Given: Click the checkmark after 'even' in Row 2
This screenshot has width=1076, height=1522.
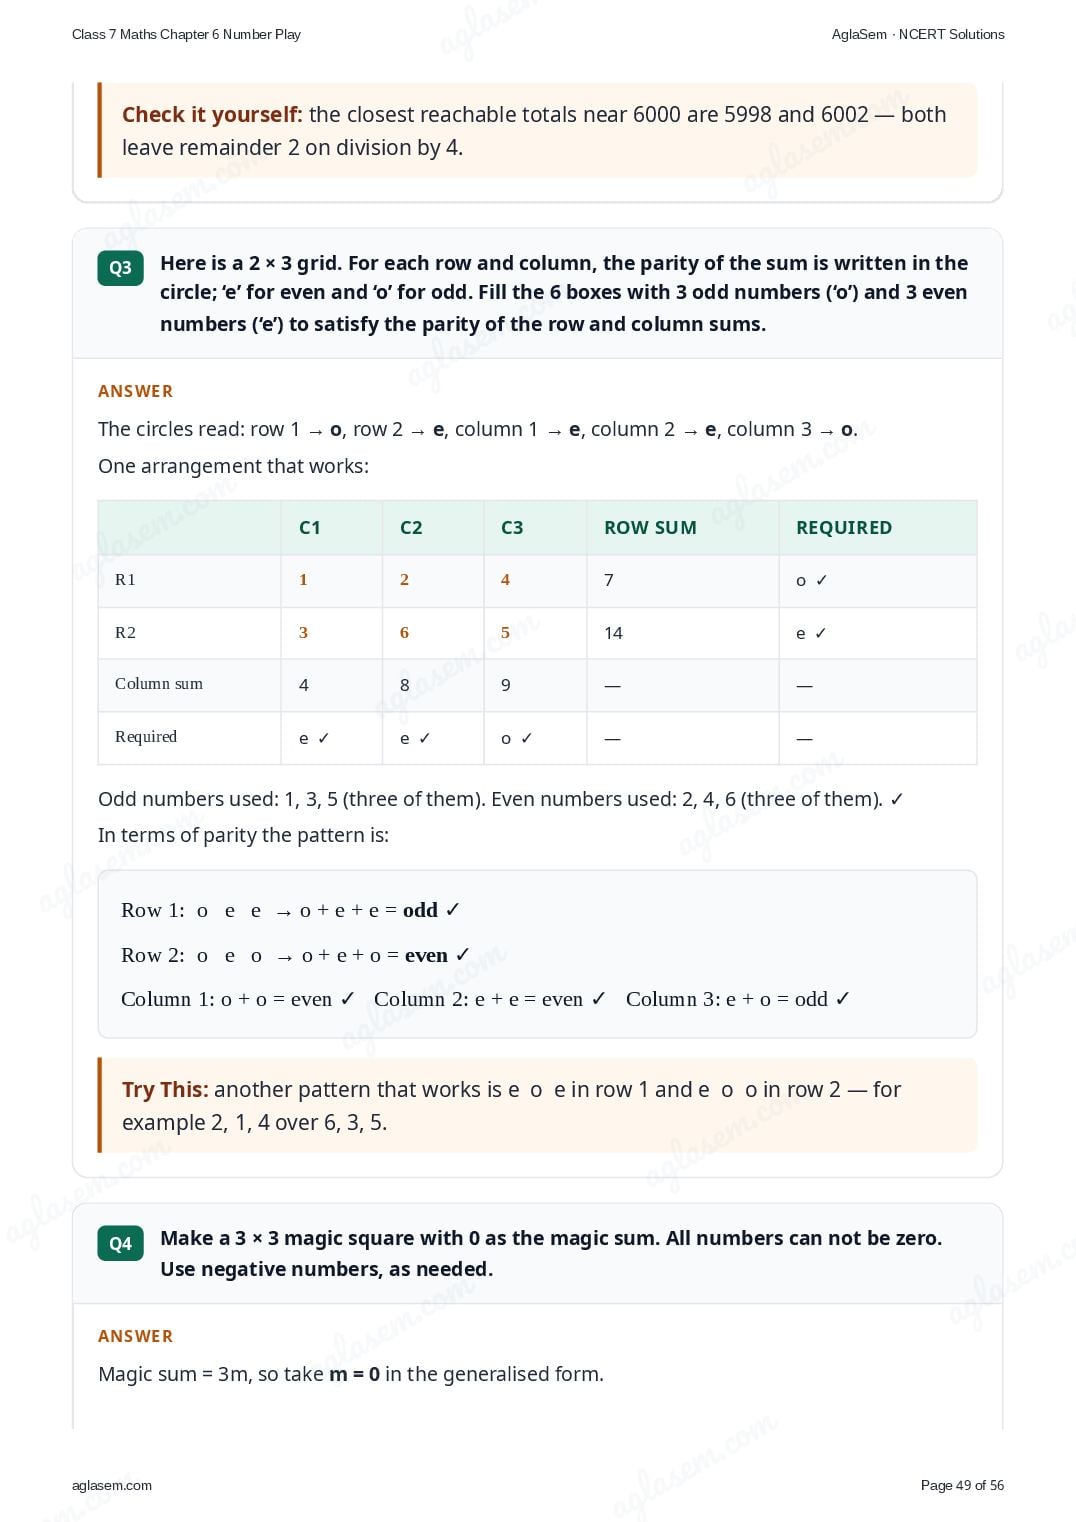Looking at the screenshot, I should point(462,955).
